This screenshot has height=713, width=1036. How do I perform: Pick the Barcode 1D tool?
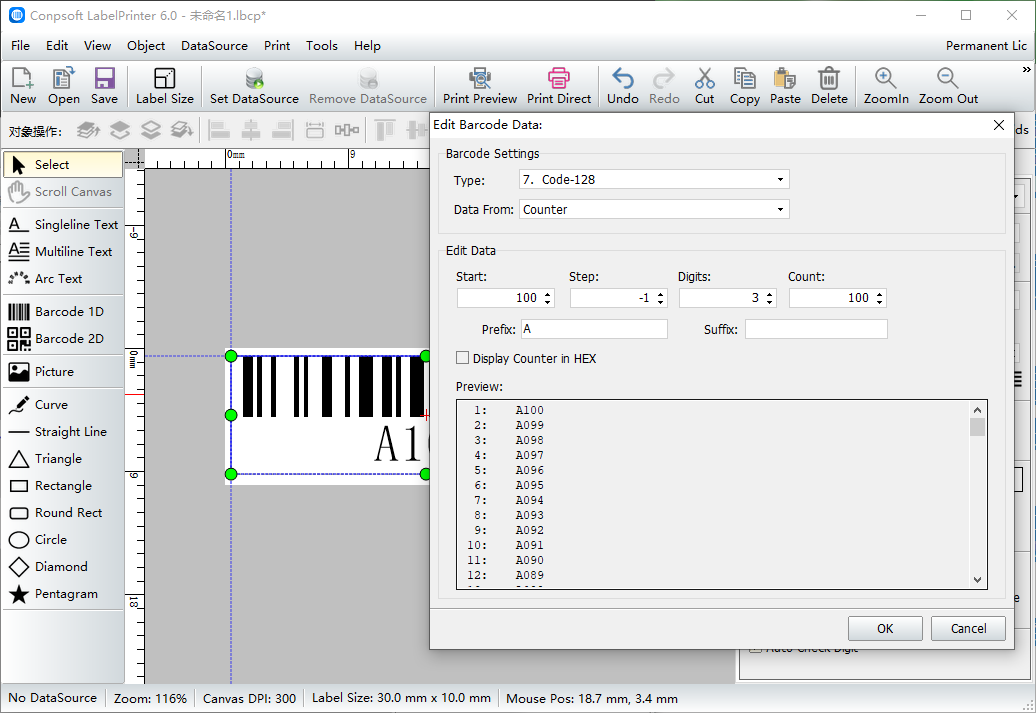[63, 312]
